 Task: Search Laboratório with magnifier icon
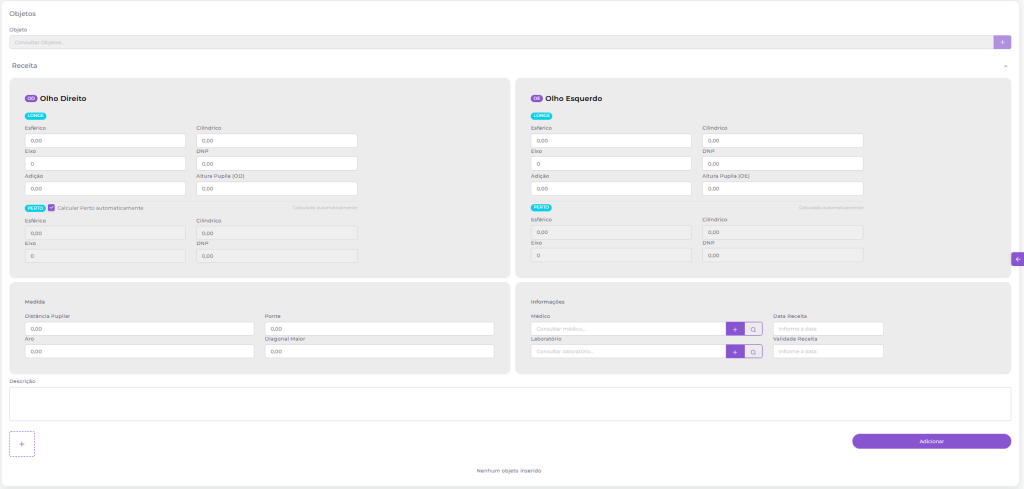coord(753,351)
